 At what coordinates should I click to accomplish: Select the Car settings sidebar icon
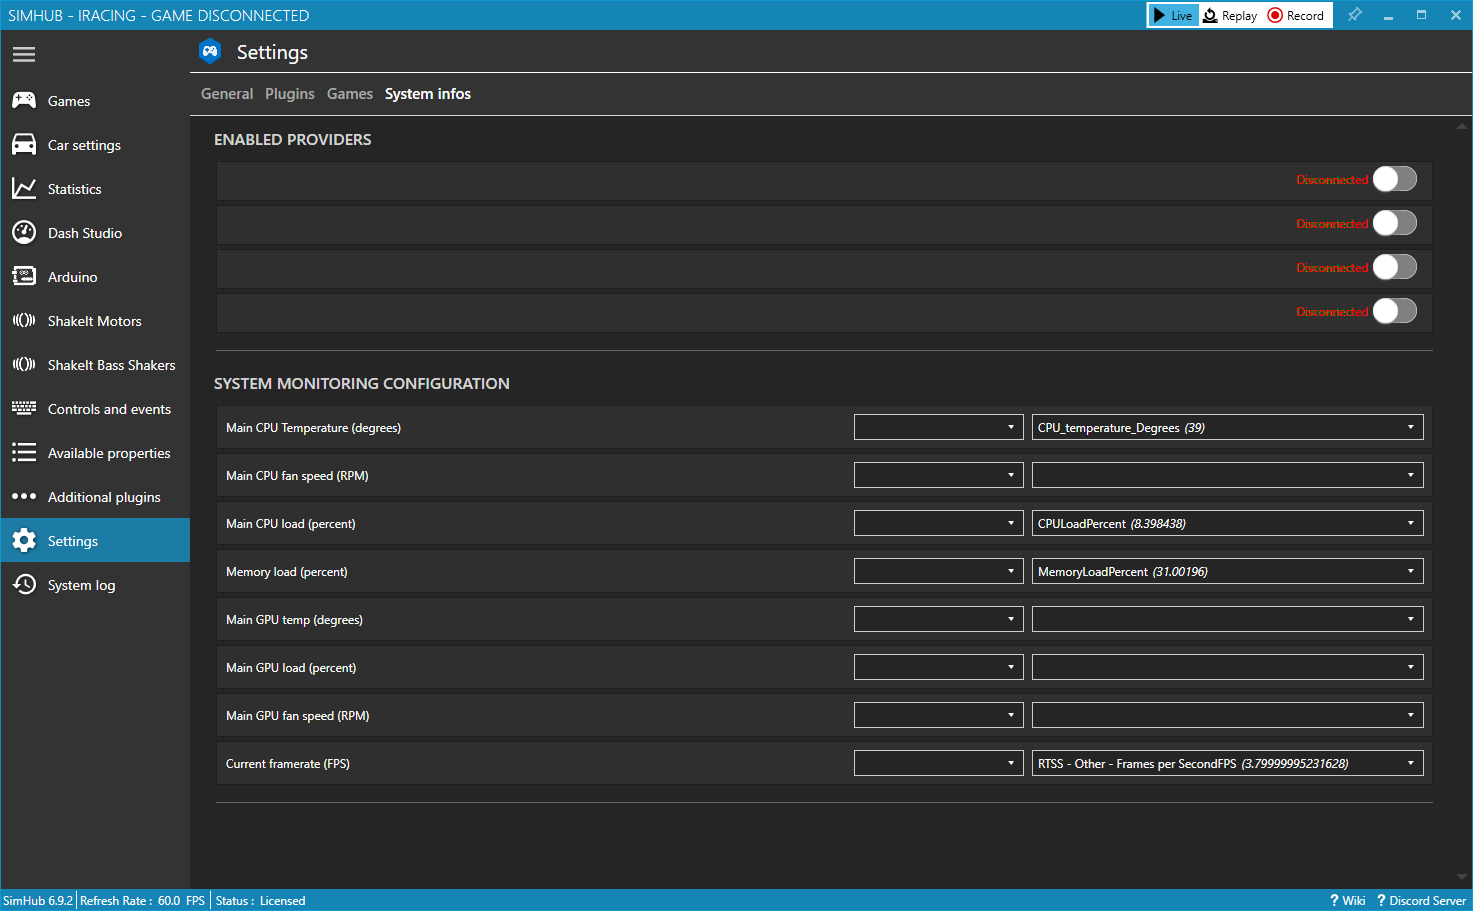[x=24, y=144]
